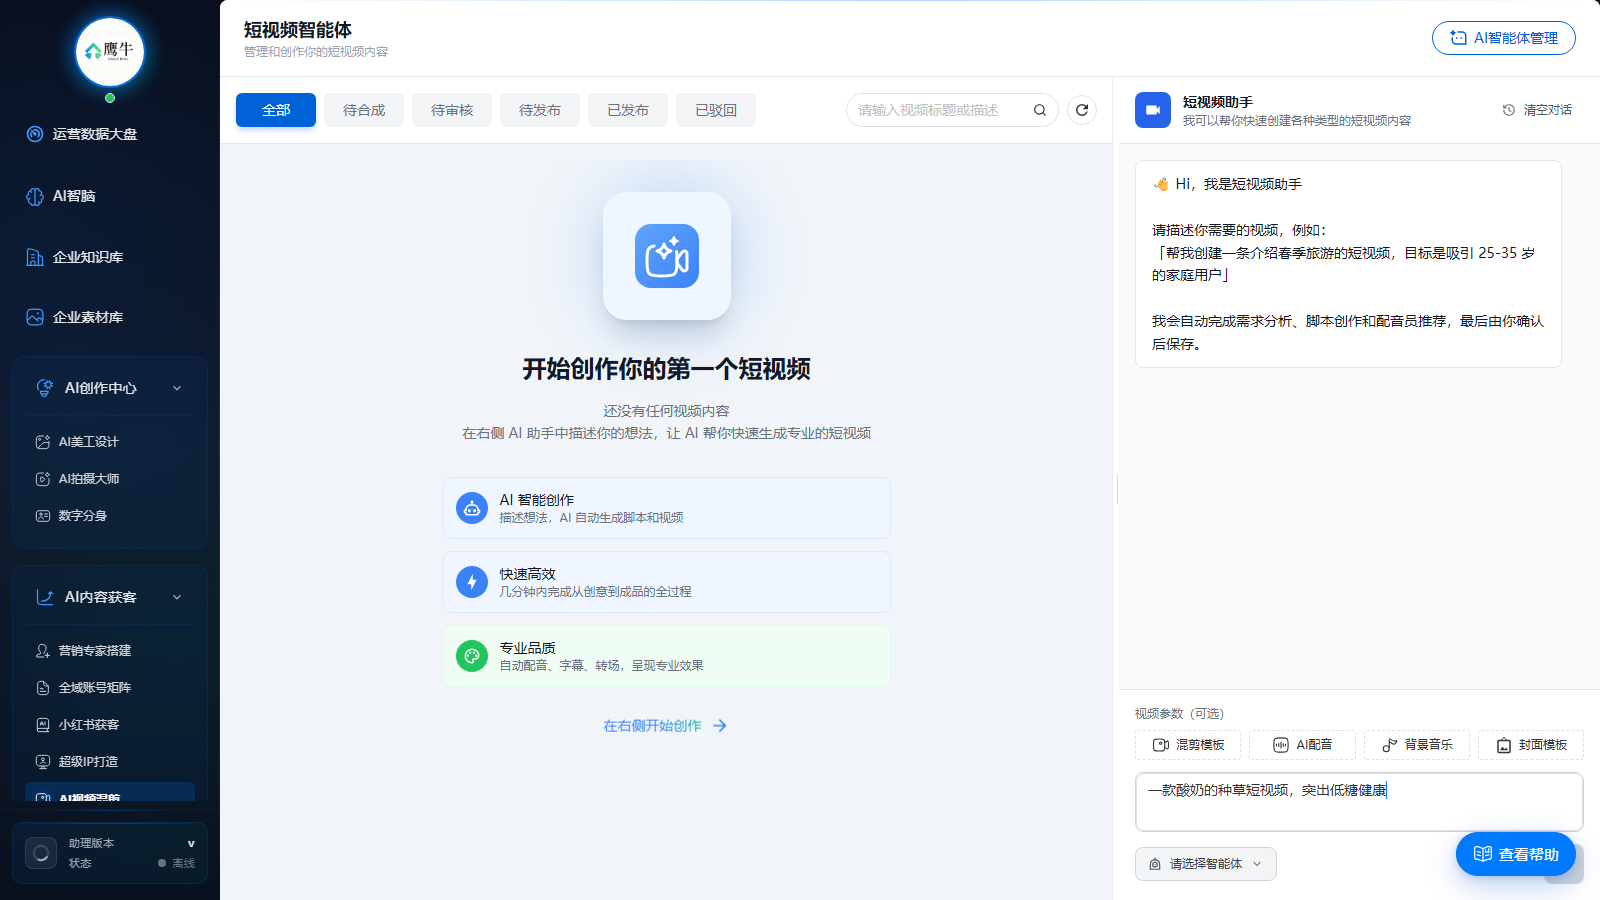This screenshot has width=1600, height=900.
Task: Click the 查看帮助 button
Action: 1516,854
